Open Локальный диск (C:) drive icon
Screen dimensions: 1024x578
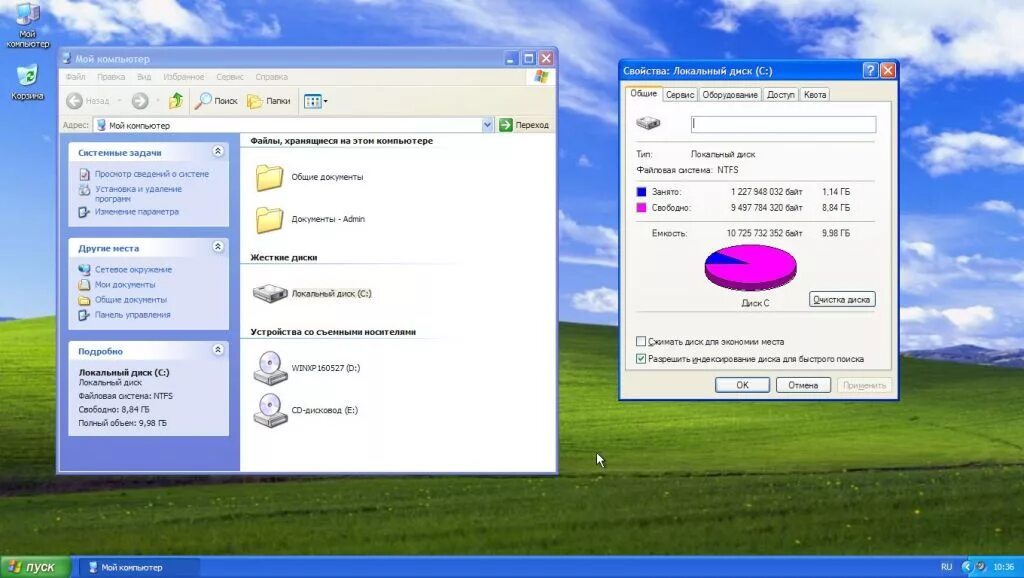pos(268,293)
